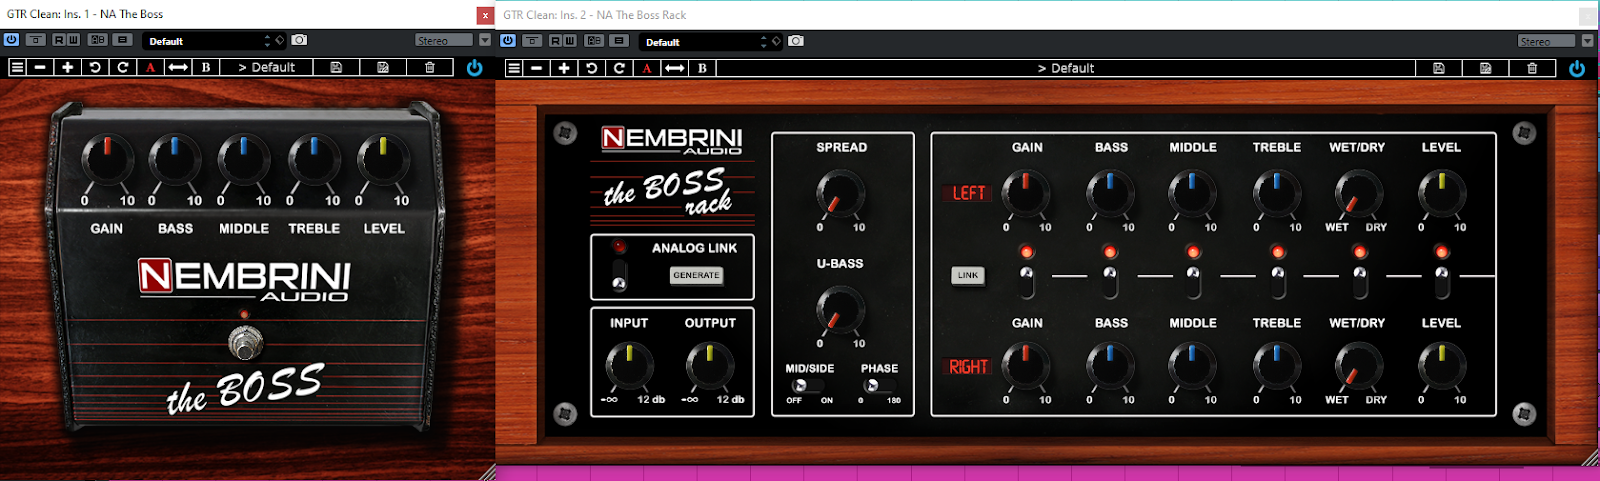Image resolution: width=1600 pixels, height=481 pixels.
Task: Open hamburger menu in The Boss Rack window
Action: point(514,68)
